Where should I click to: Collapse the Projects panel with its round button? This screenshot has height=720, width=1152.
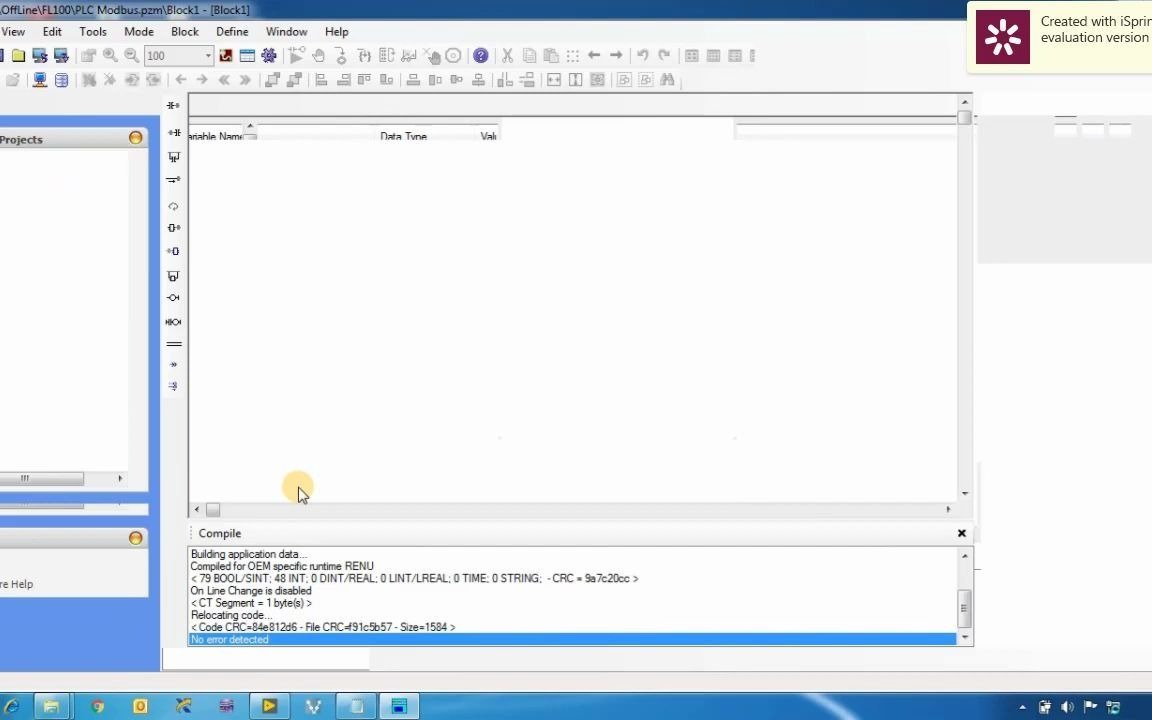point(135,139)
